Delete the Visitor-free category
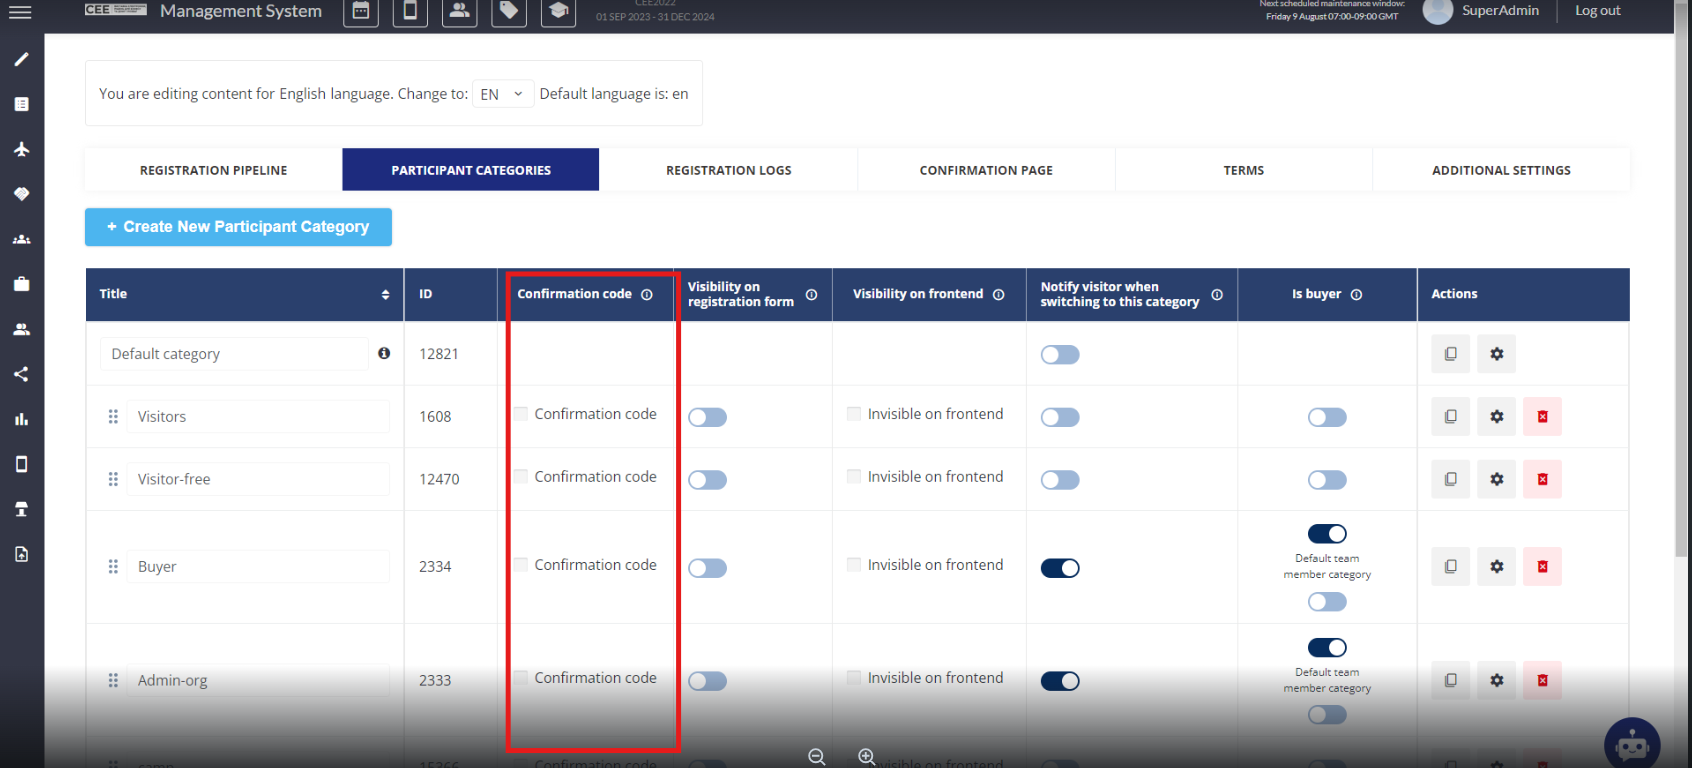Screen dimensions: 1692x768 click(x=1542, y=480)
